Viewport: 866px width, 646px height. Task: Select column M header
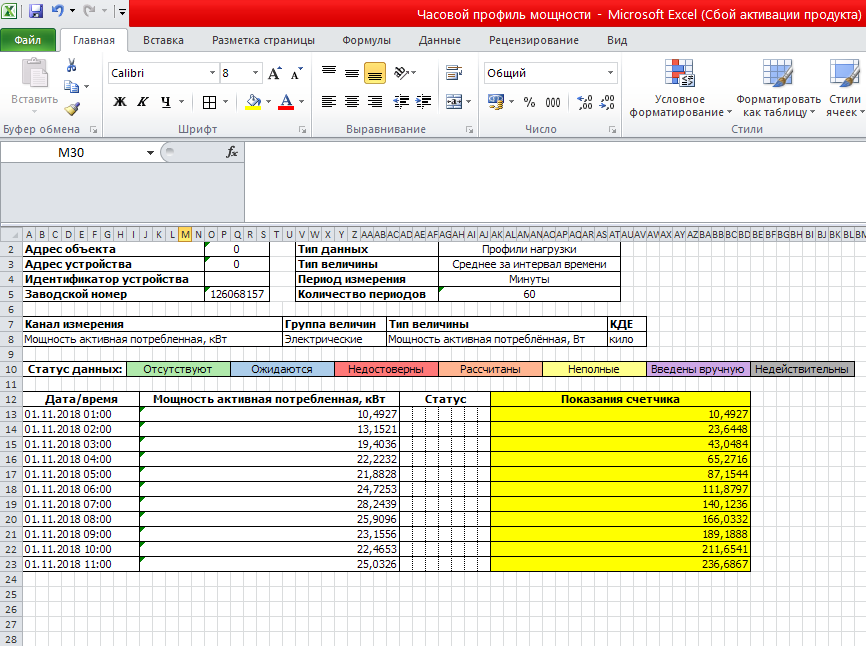coord(185,235)
